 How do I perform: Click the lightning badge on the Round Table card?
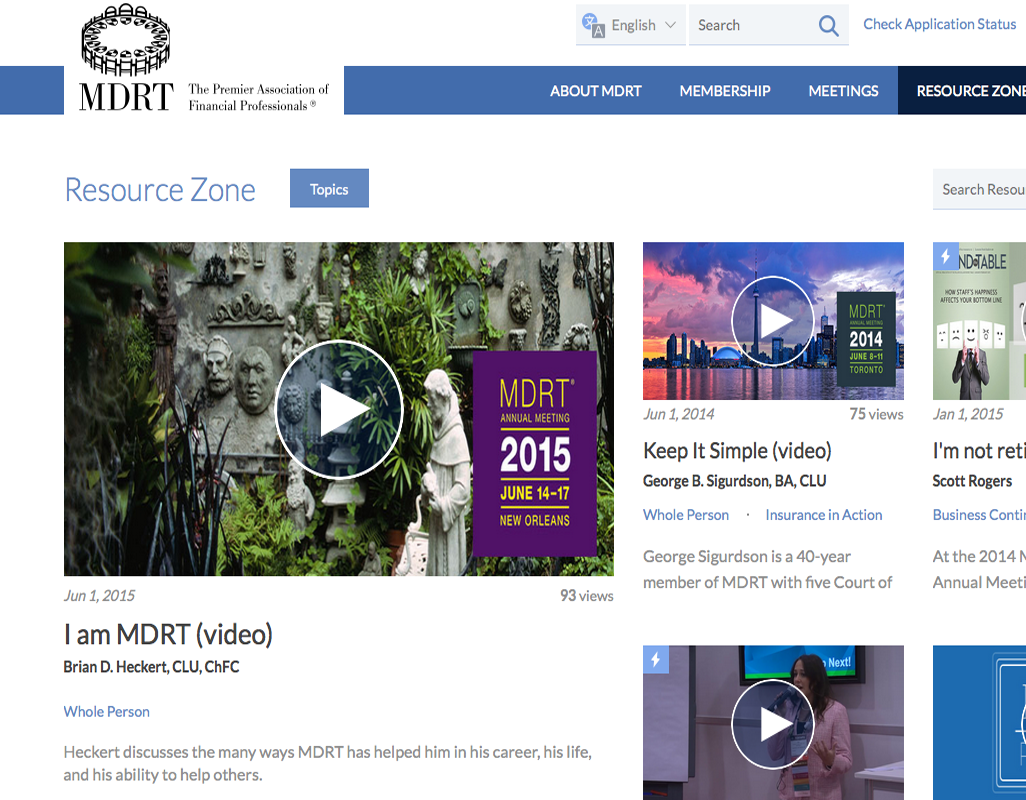(946, 256)
